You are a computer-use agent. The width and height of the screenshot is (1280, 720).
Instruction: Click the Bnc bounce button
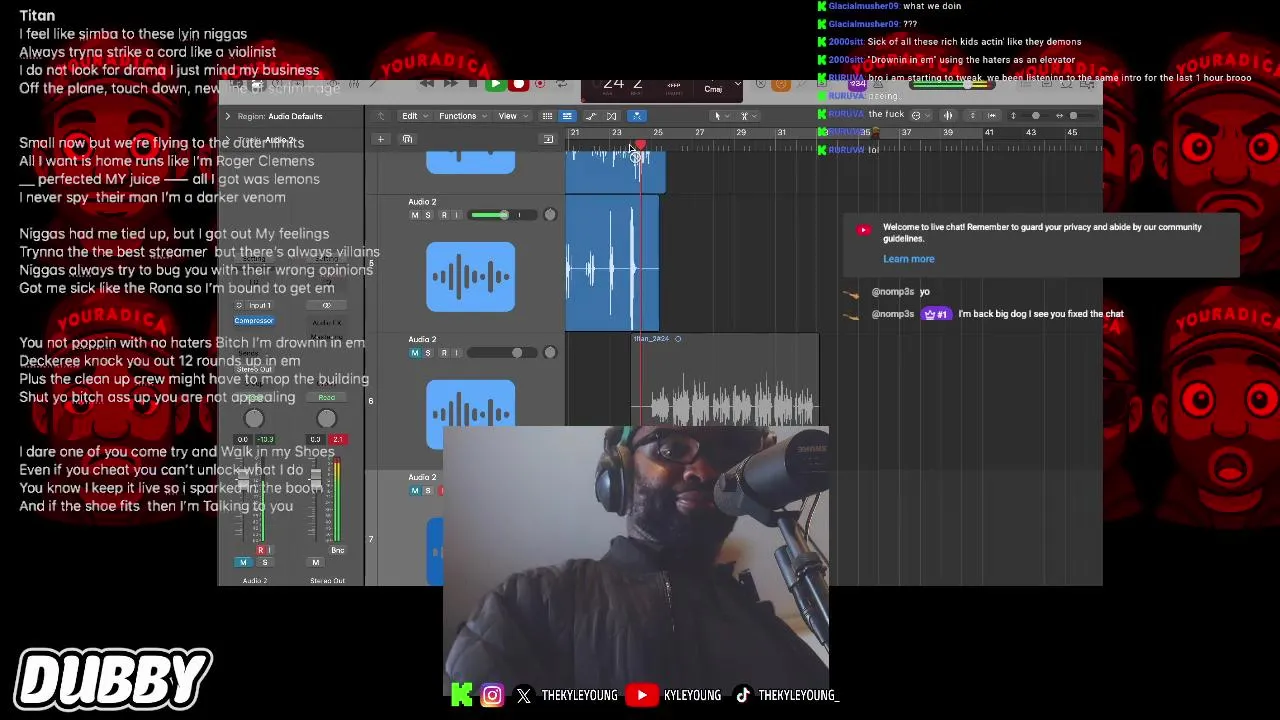[338, 551]
